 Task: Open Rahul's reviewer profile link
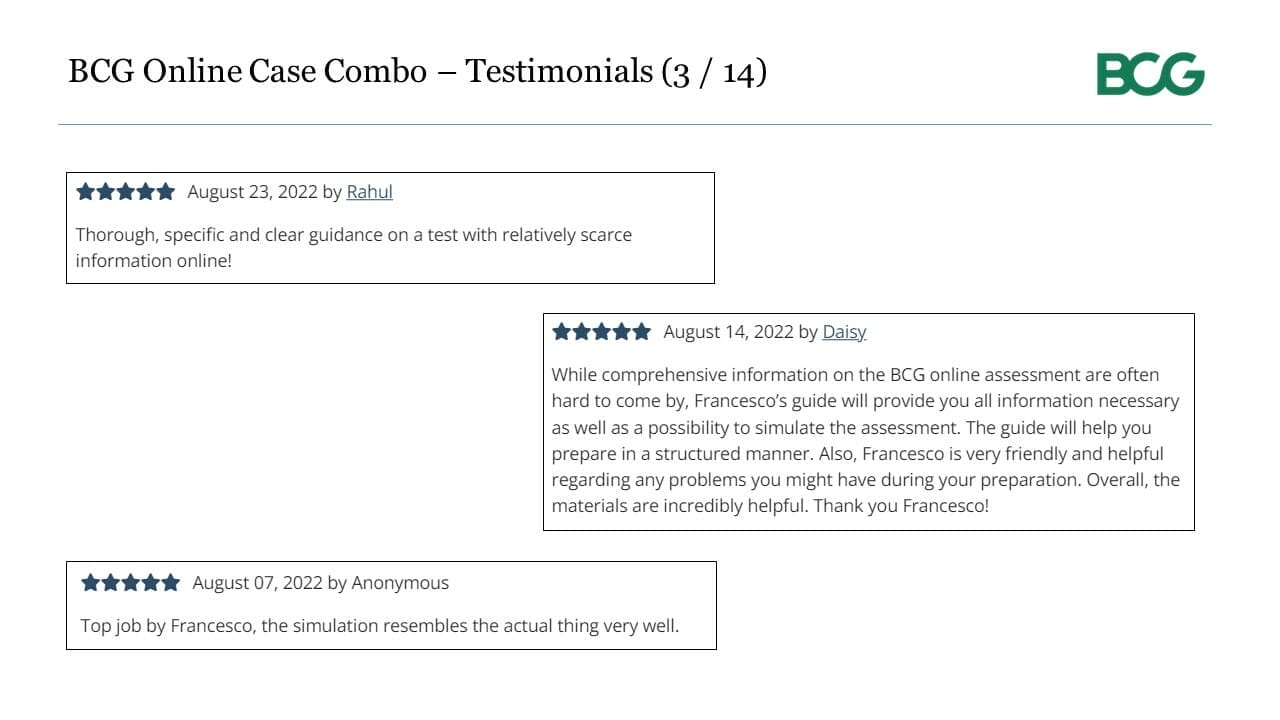369,192
